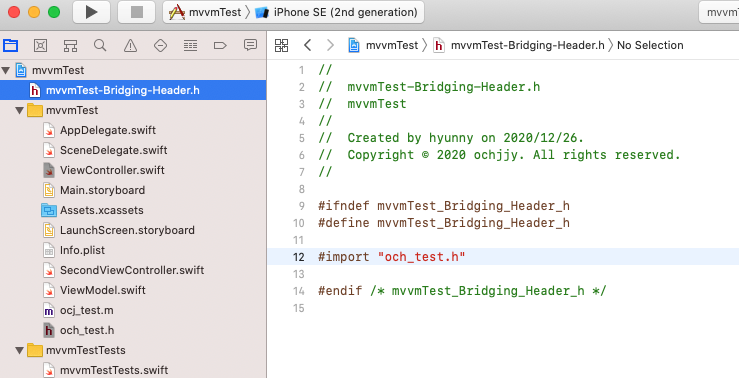739x378 pixels.
Task: Open the Debug navigator
Action: 190,45
